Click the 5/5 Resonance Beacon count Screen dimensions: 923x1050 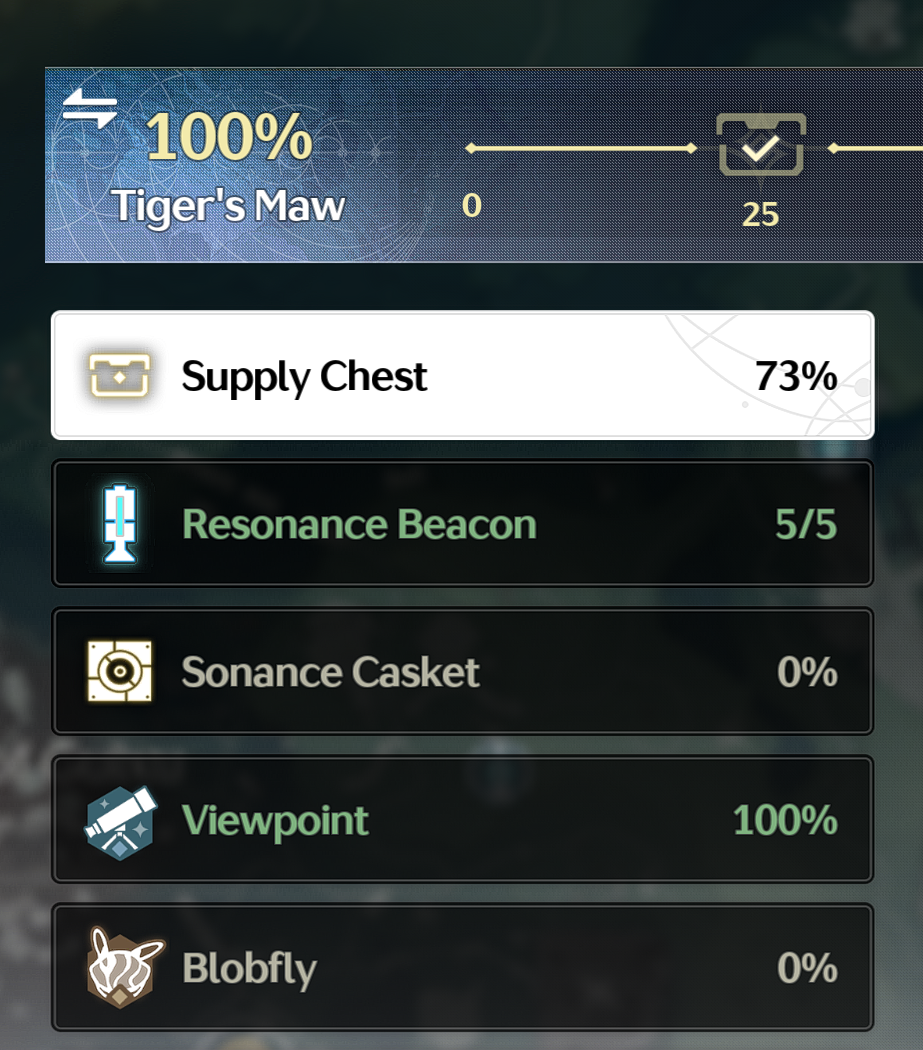click(x=806, y=524)
